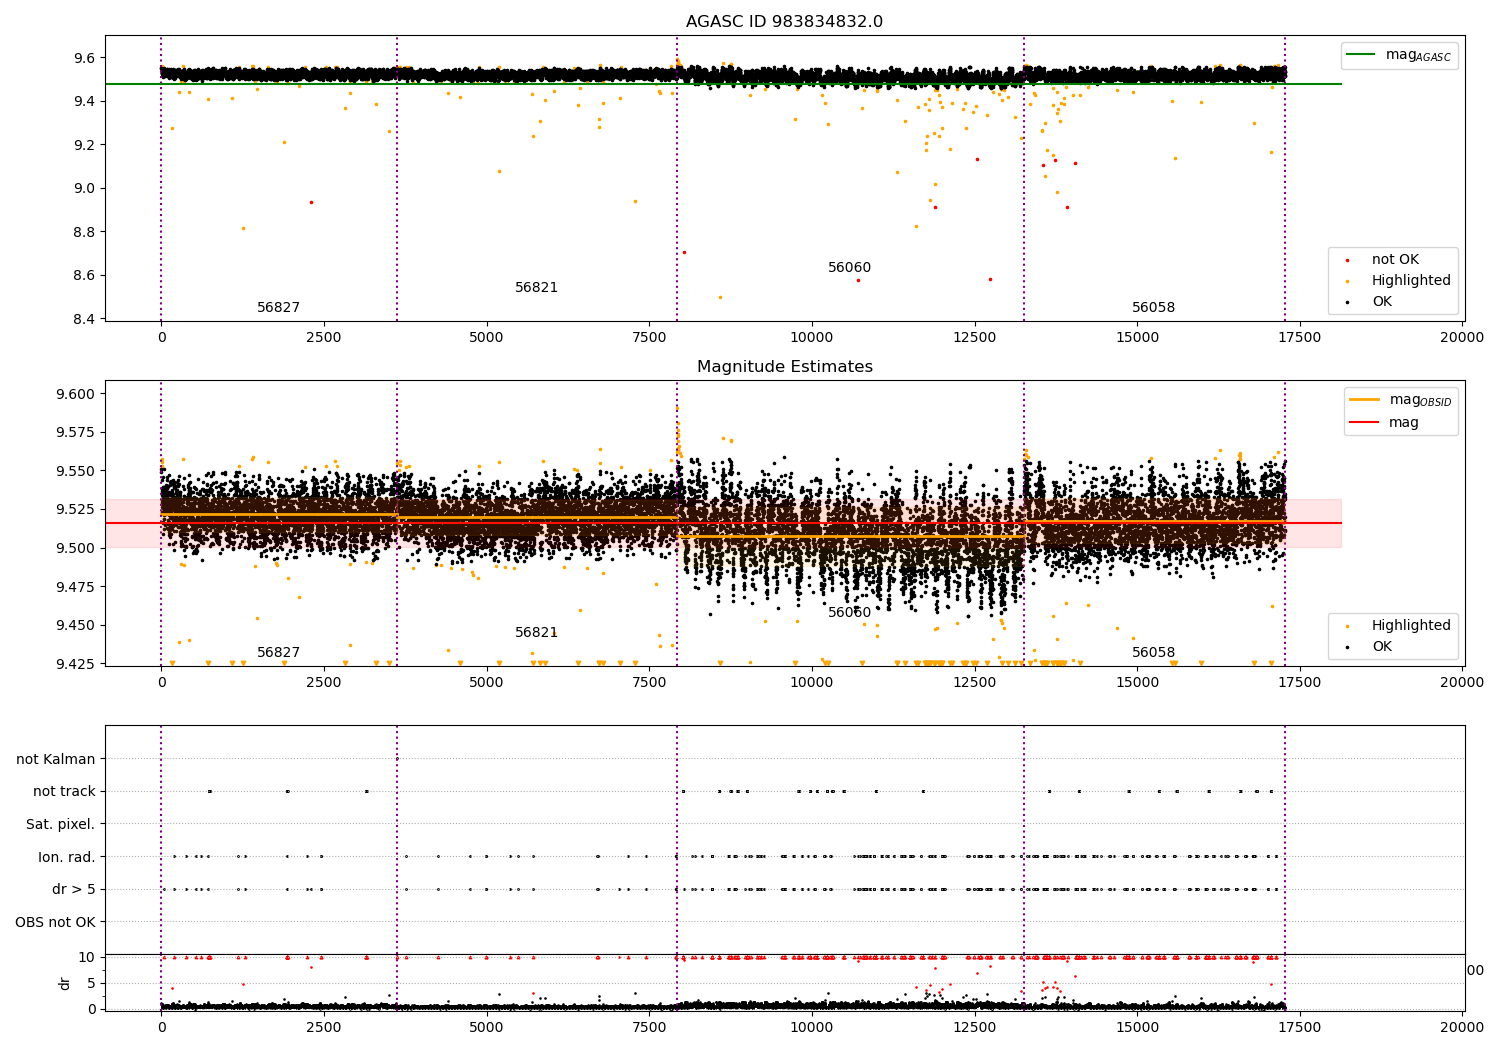Click the 9.6 y-axis tick in top plot
Image resolution: width=1500 pixels, height=1050 pixels.
(x=84, y=58)
